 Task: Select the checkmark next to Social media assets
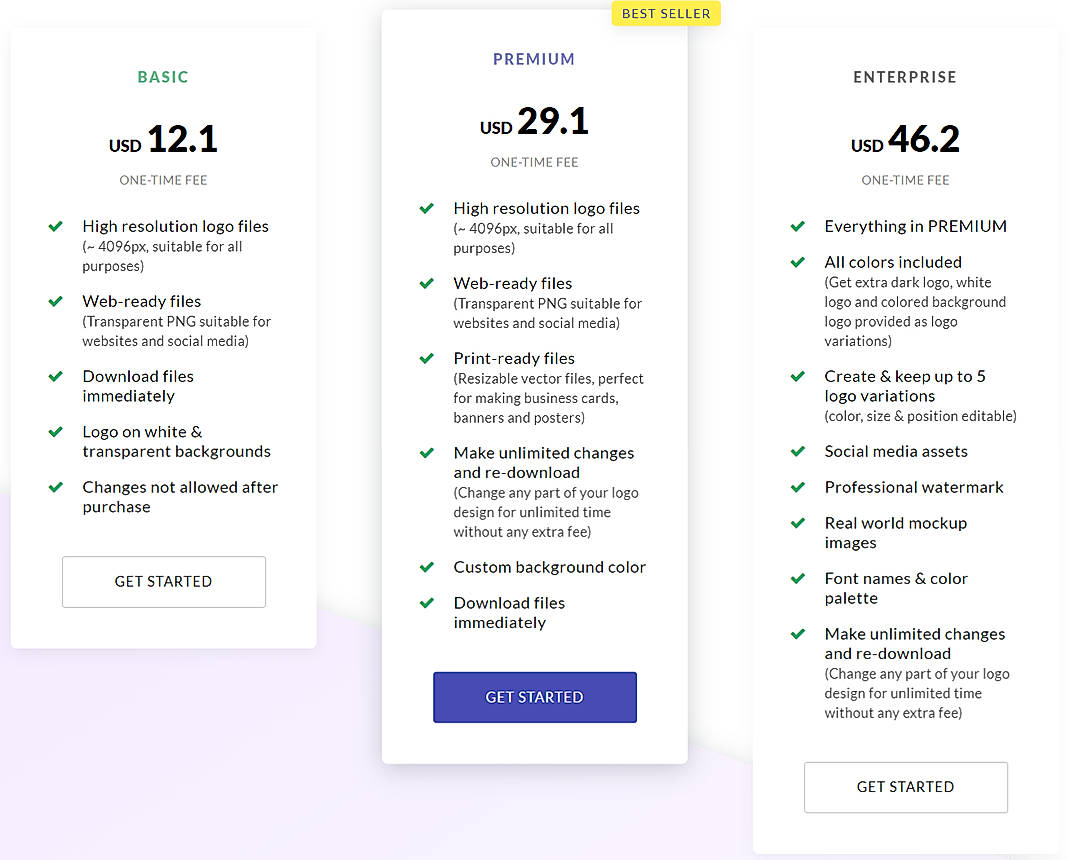click(x=798, y=451)
